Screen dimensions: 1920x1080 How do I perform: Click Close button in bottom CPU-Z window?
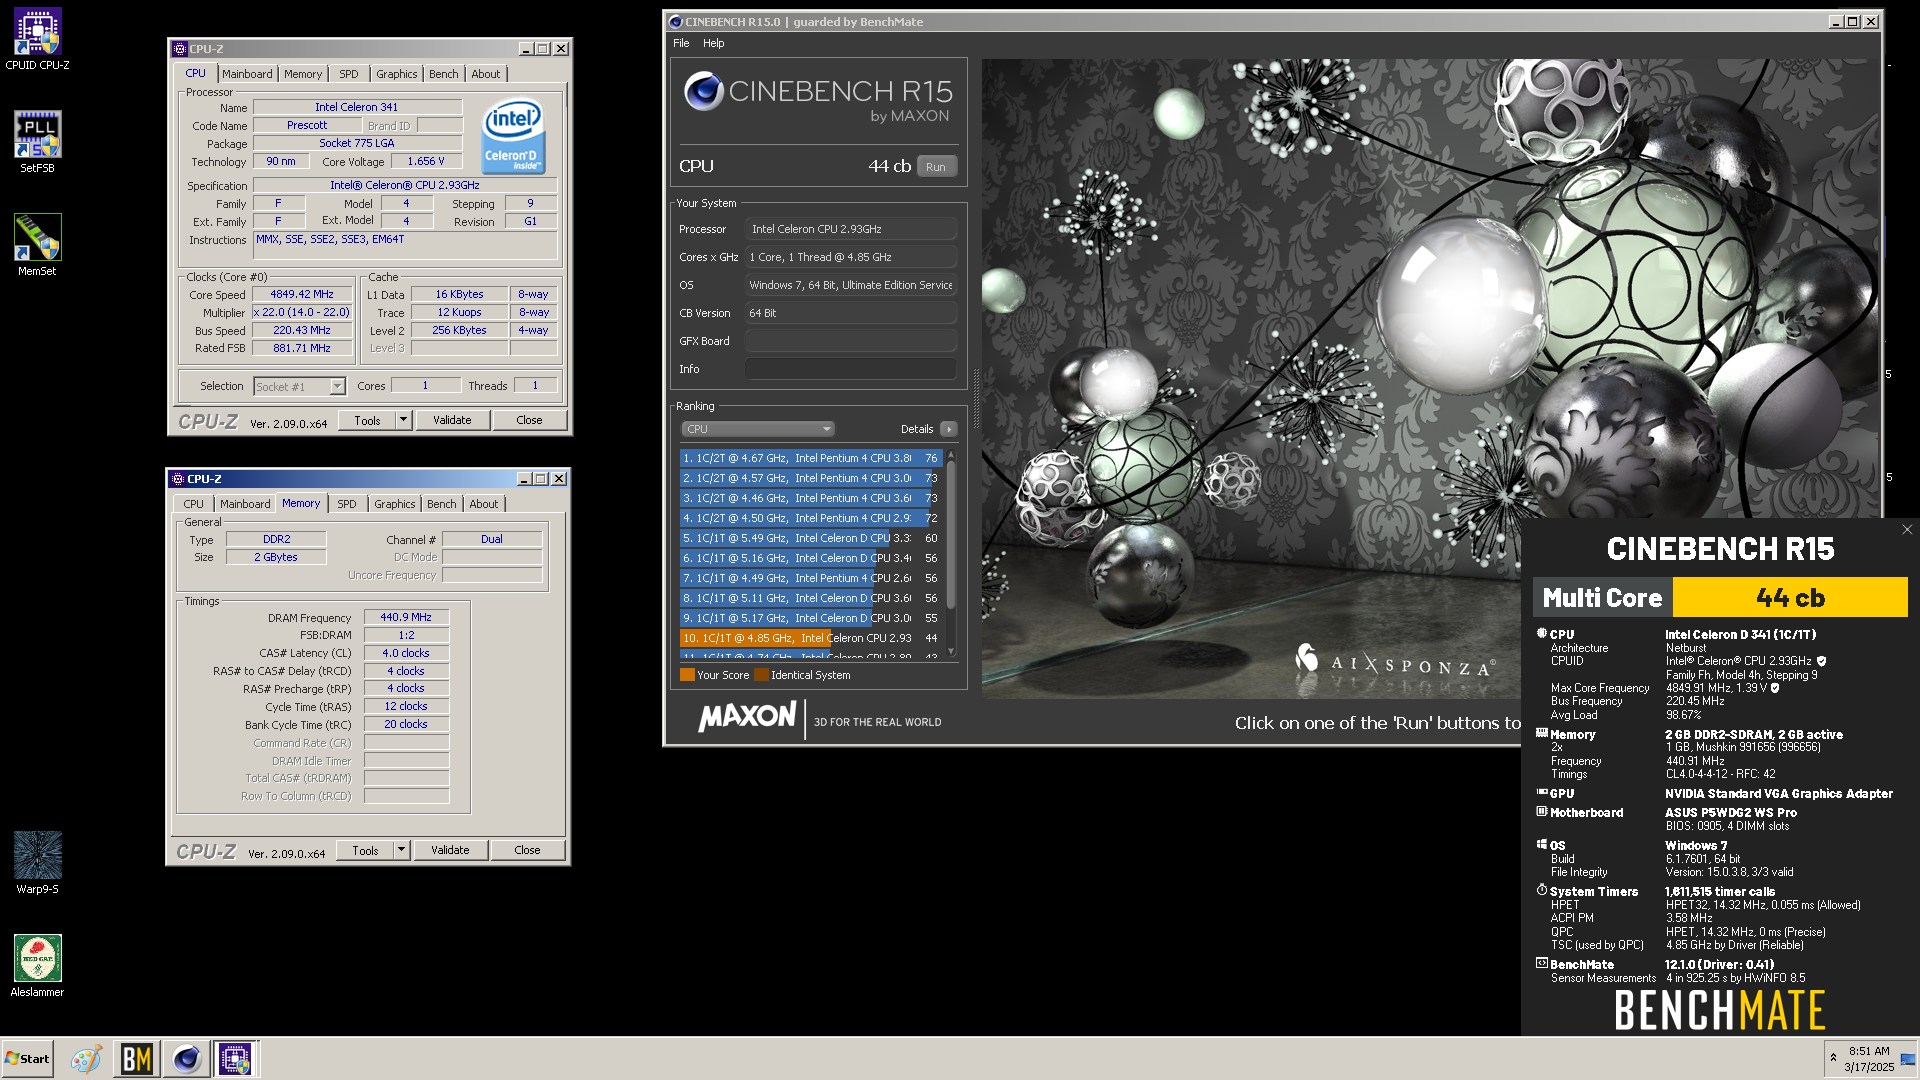pyautogui.click(x=527, y=851)
